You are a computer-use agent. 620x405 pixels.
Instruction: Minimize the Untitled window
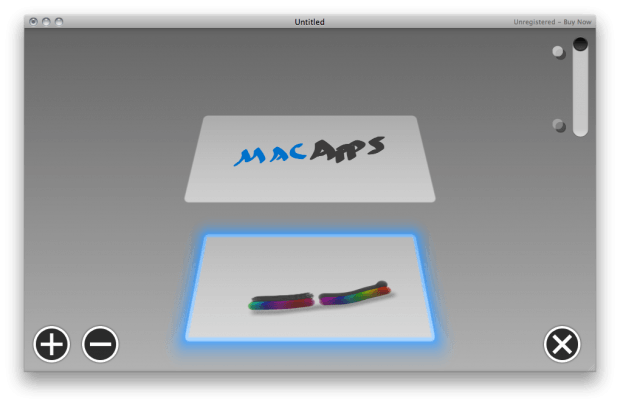(x=46, y=21)
